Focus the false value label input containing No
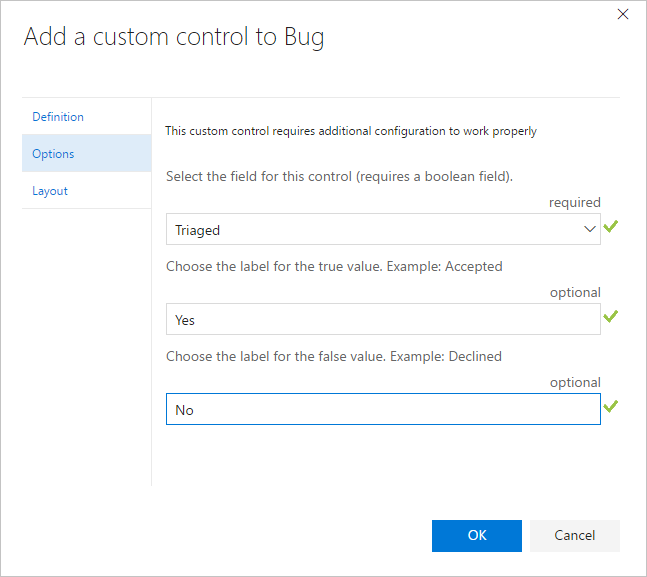Image resolution: width=647 pixels, height=577 pixels. point(383,409)
